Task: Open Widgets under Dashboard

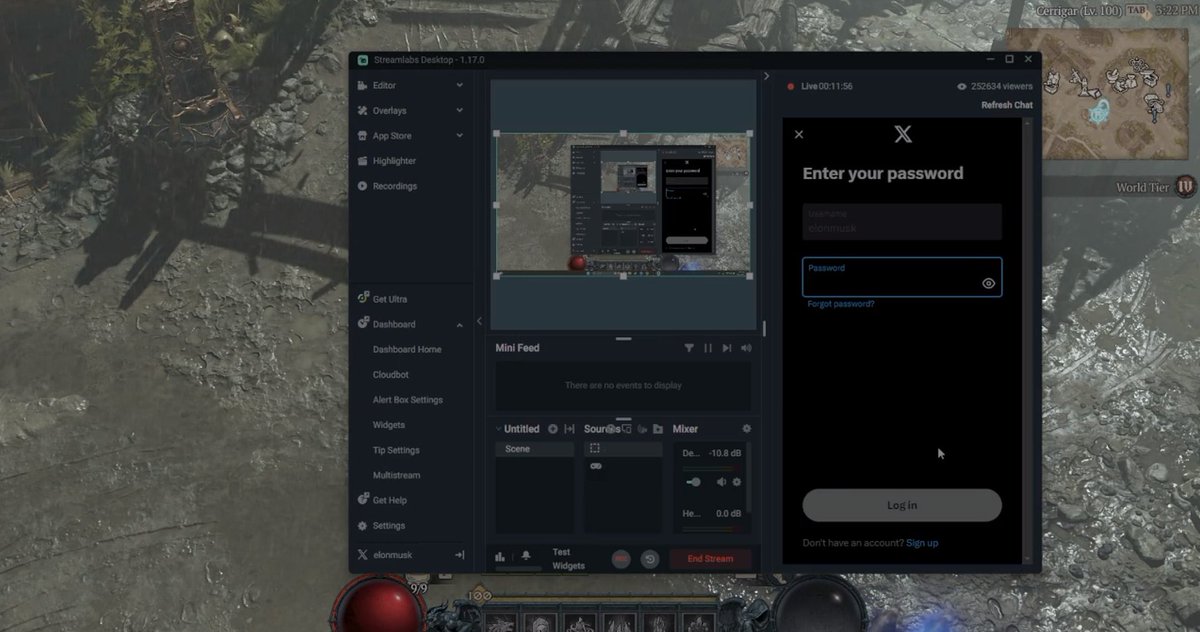Action: point(389,425)
